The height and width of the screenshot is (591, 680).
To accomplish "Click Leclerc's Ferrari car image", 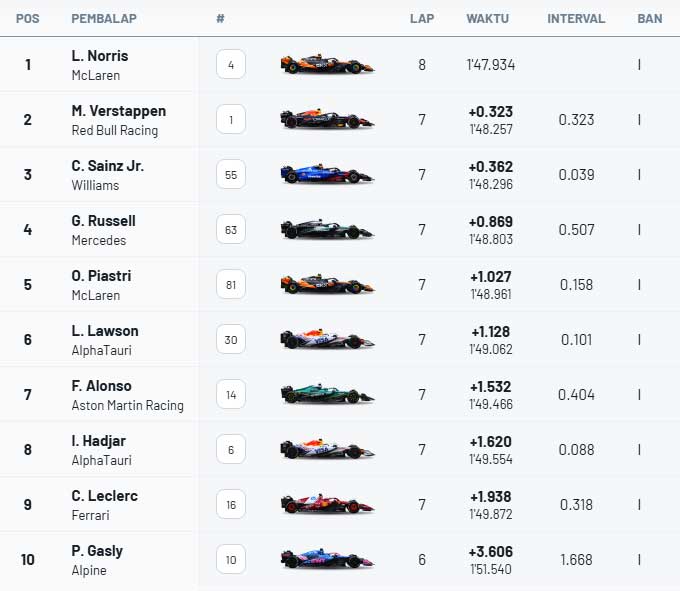I will point(327,505).
